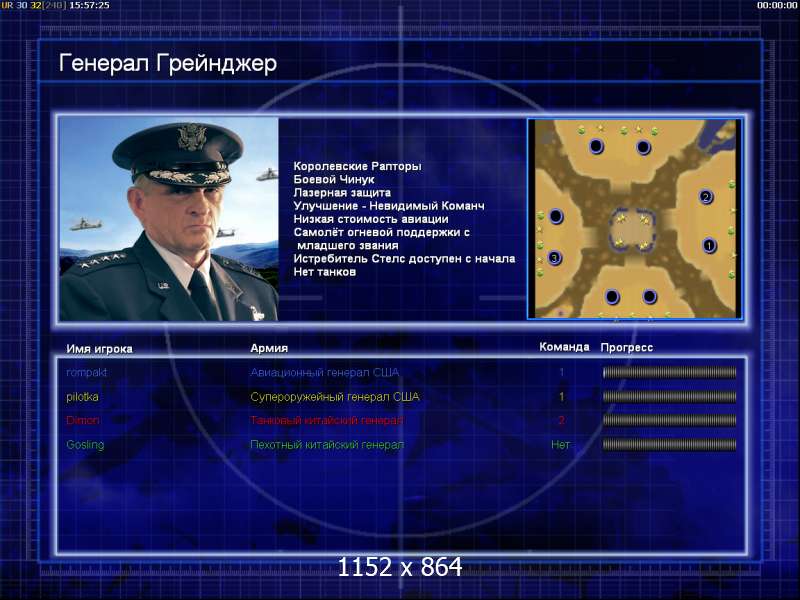Select player name 'rompakt'
Screen dimensions: 800x600
click(x=86, y=372)
